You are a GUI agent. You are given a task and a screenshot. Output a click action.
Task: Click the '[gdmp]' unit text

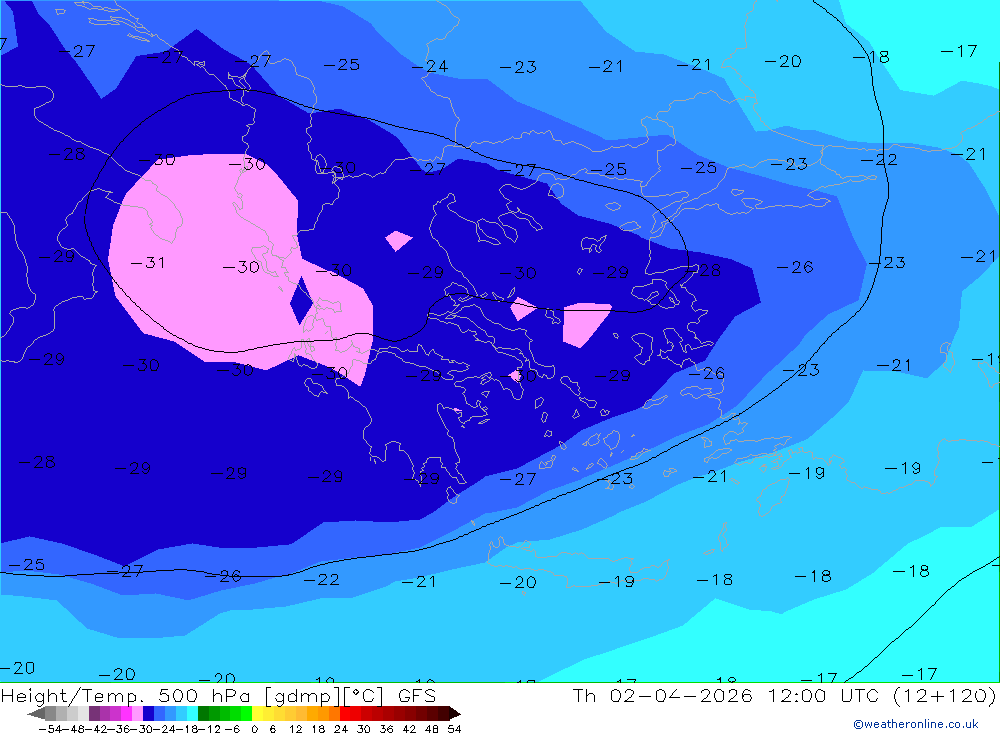(303, 695)
